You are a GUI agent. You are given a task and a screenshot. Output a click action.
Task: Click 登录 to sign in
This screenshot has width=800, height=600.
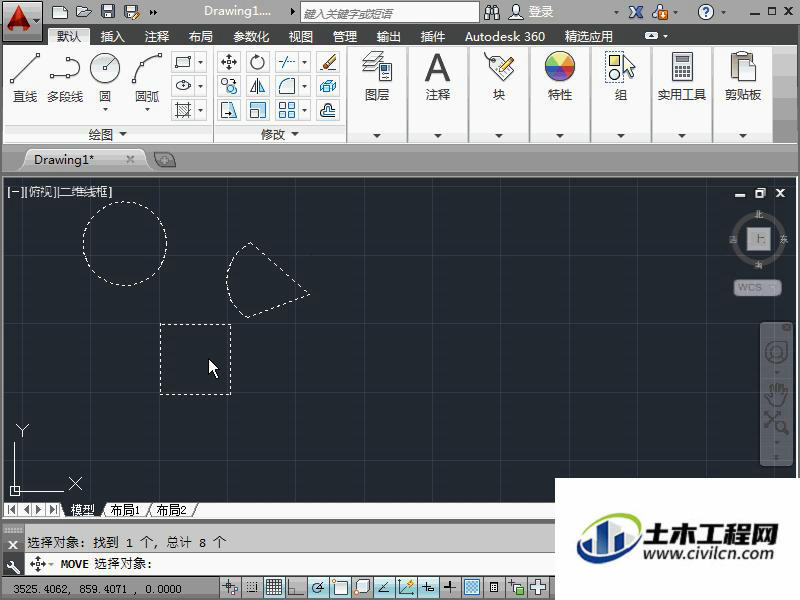pyautogui.click(x=541, y=12)
